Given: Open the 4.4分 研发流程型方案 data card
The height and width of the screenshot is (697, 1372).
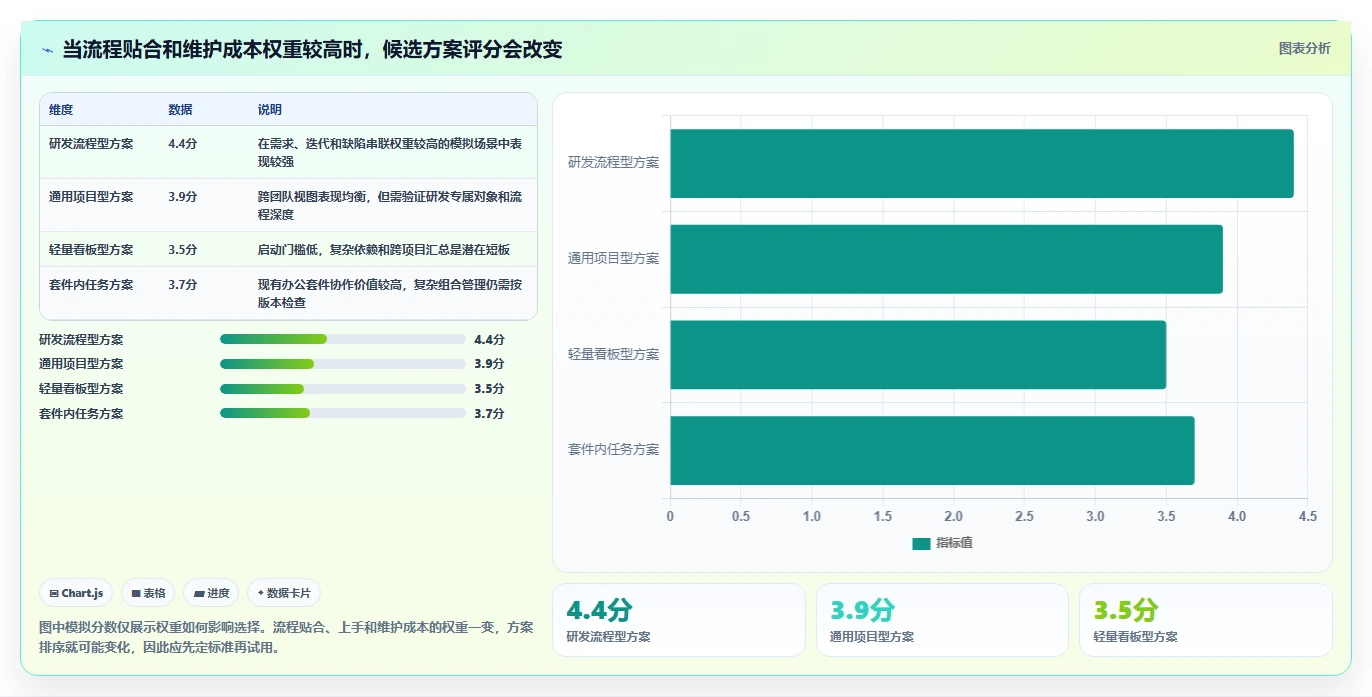Looking at the screenshot, I should [x=679, y=620].
